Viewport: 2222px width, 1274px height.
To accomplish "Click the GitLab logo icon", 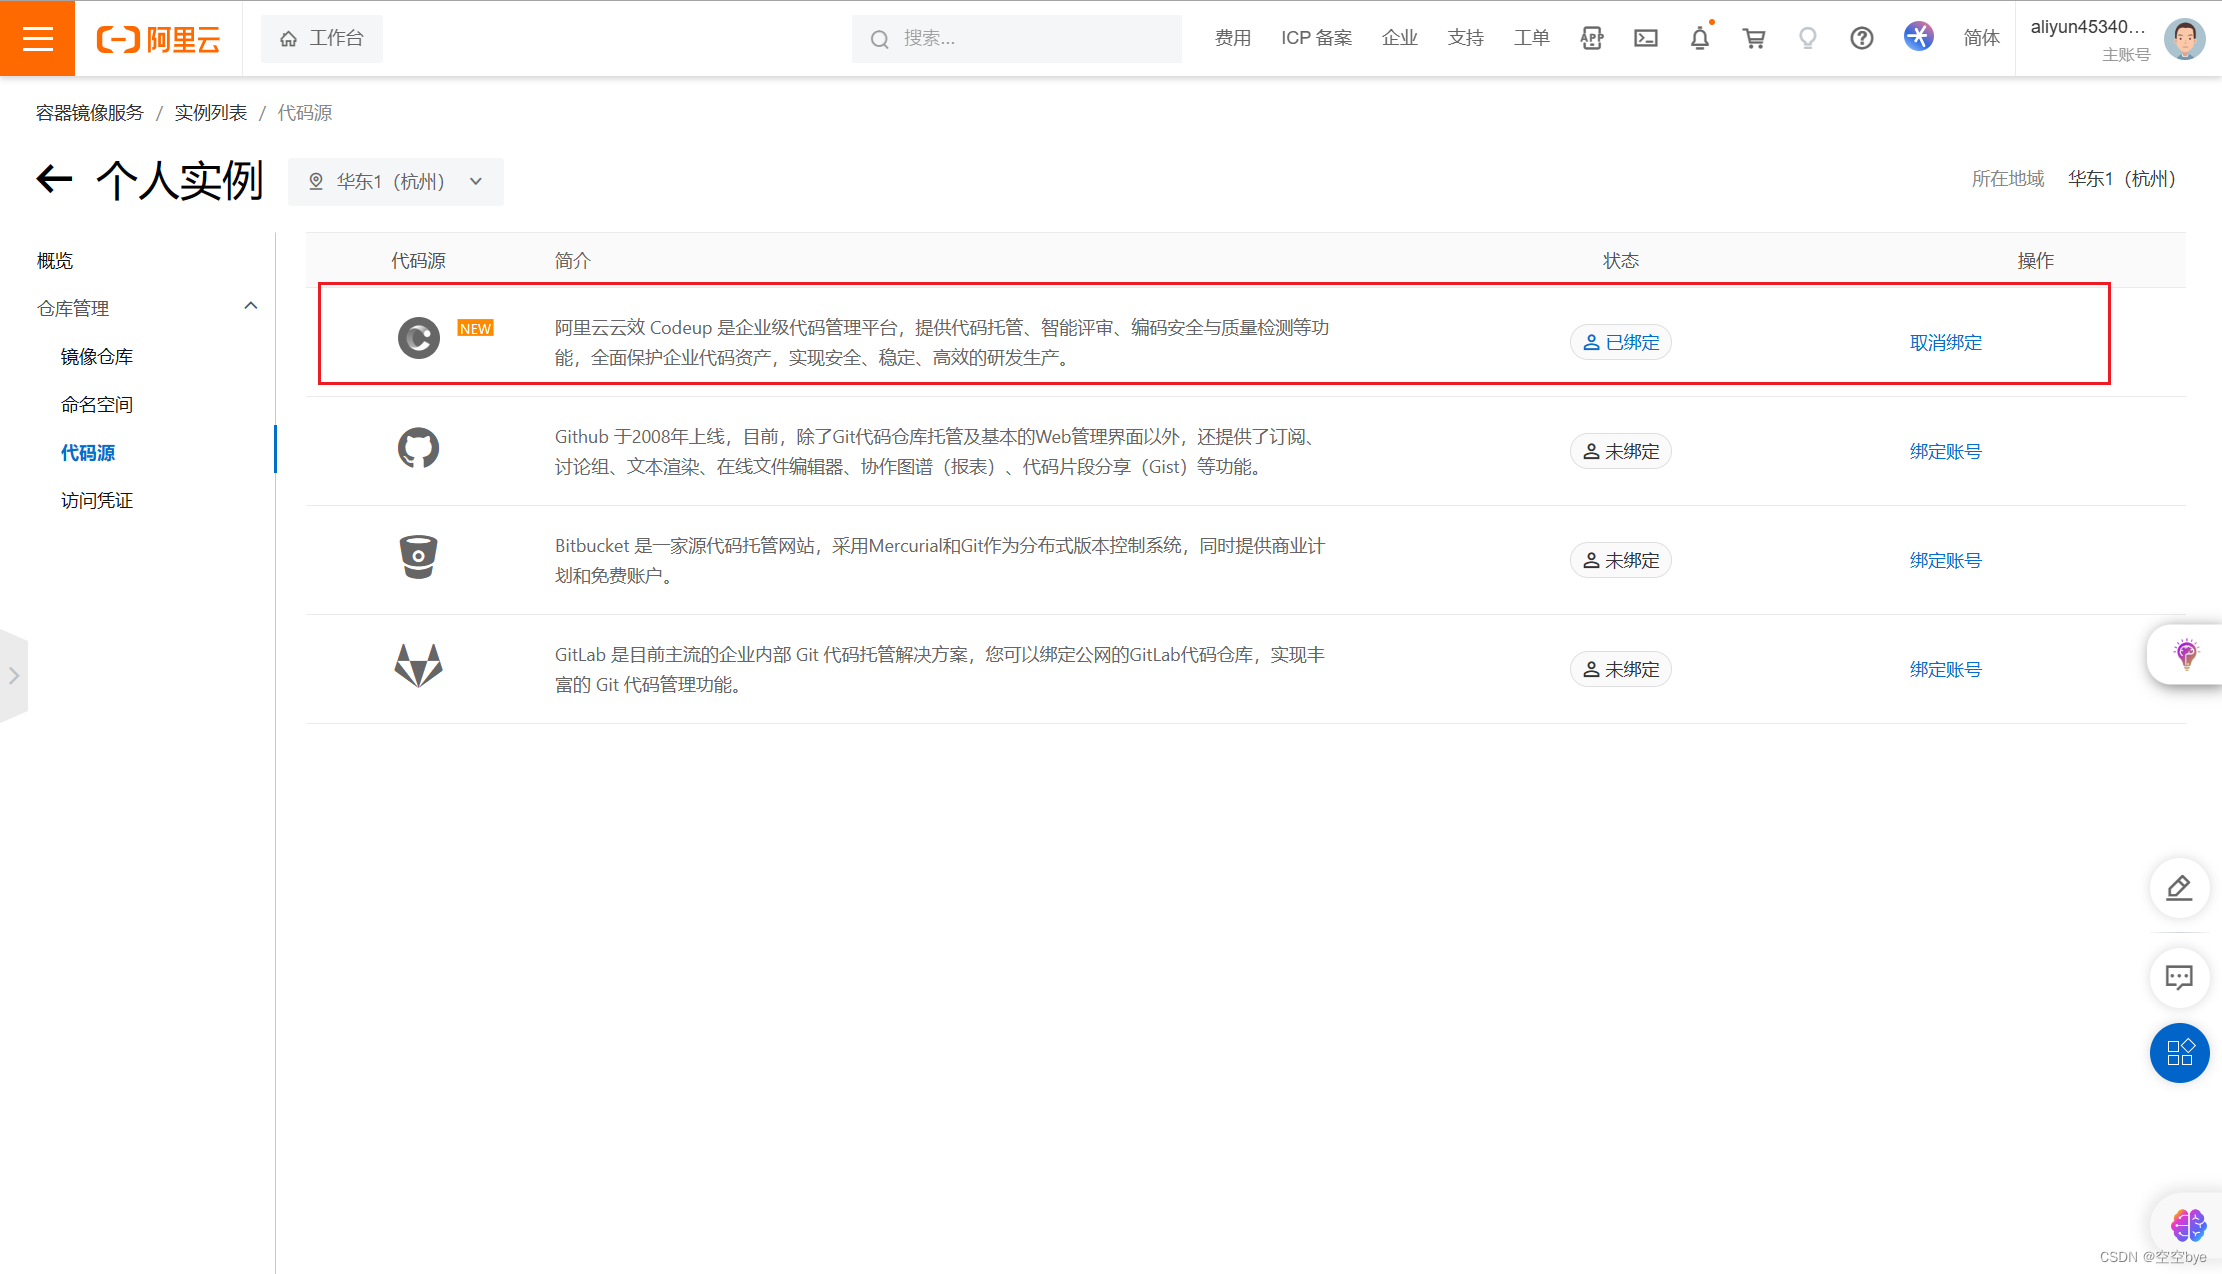I will [419, 666].
